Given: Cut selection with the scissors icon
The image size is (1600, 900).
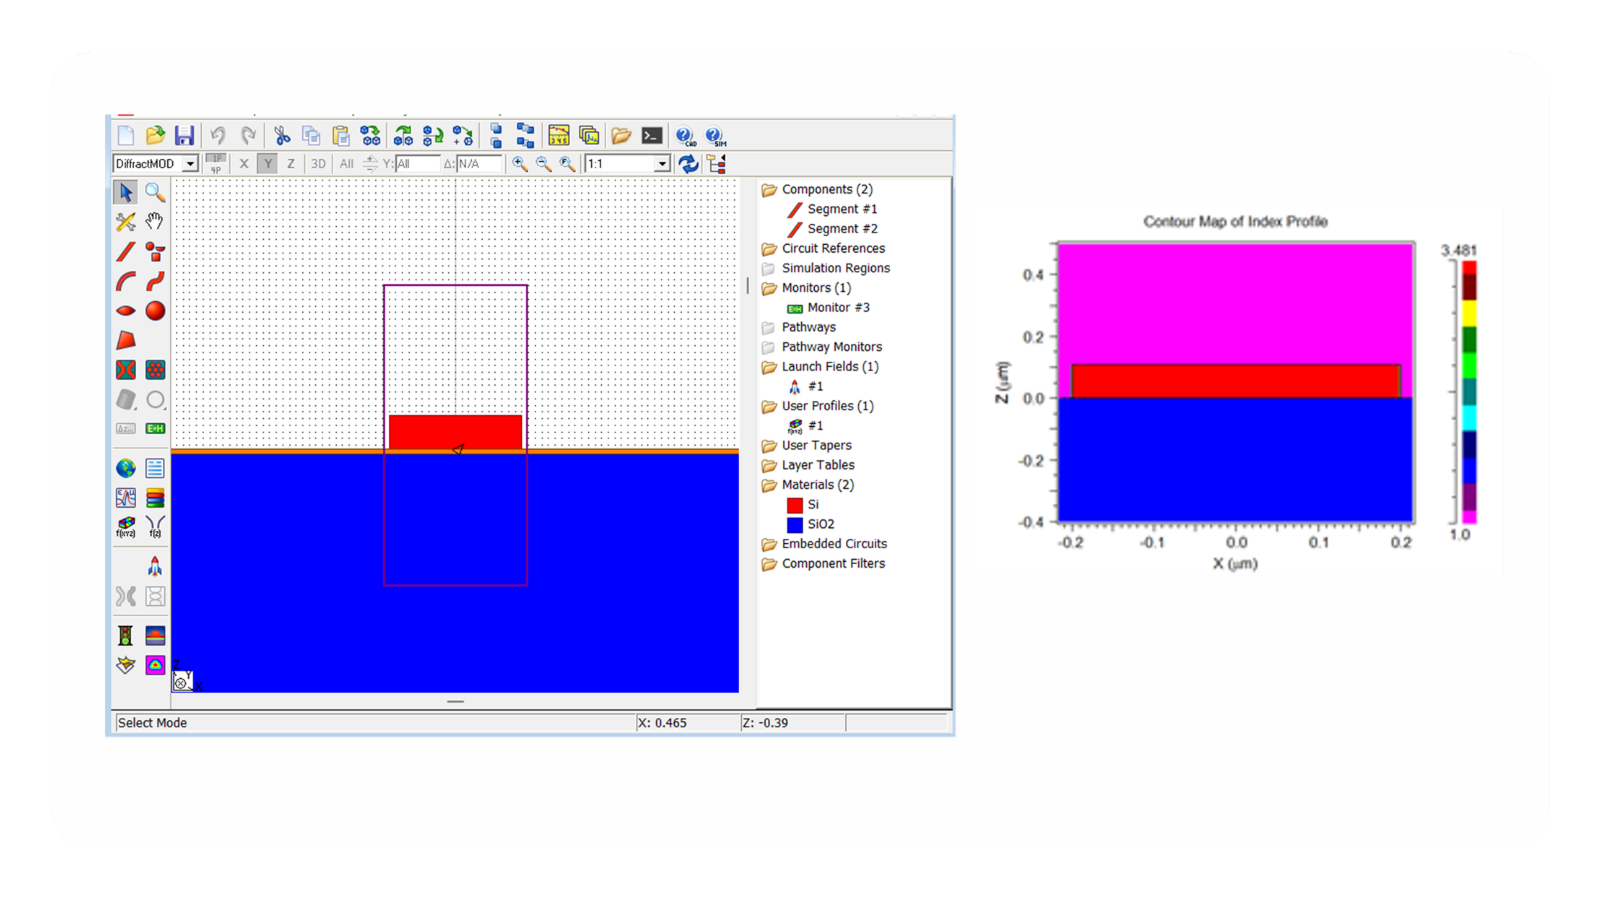Looking at the screenshot, I should click(x=282, y=136).
